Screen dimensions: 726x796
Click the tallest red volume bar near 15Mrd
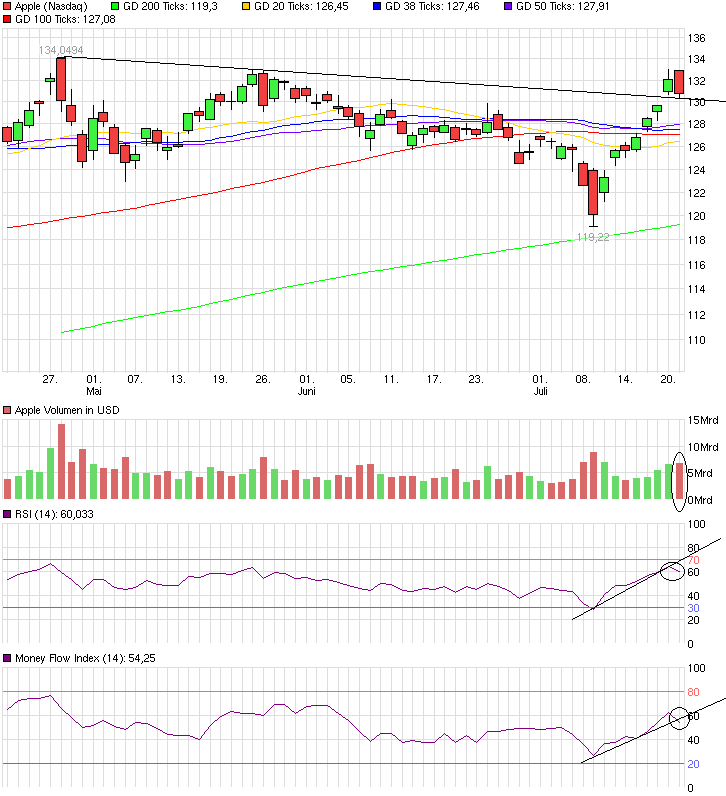tap(61, 461)
